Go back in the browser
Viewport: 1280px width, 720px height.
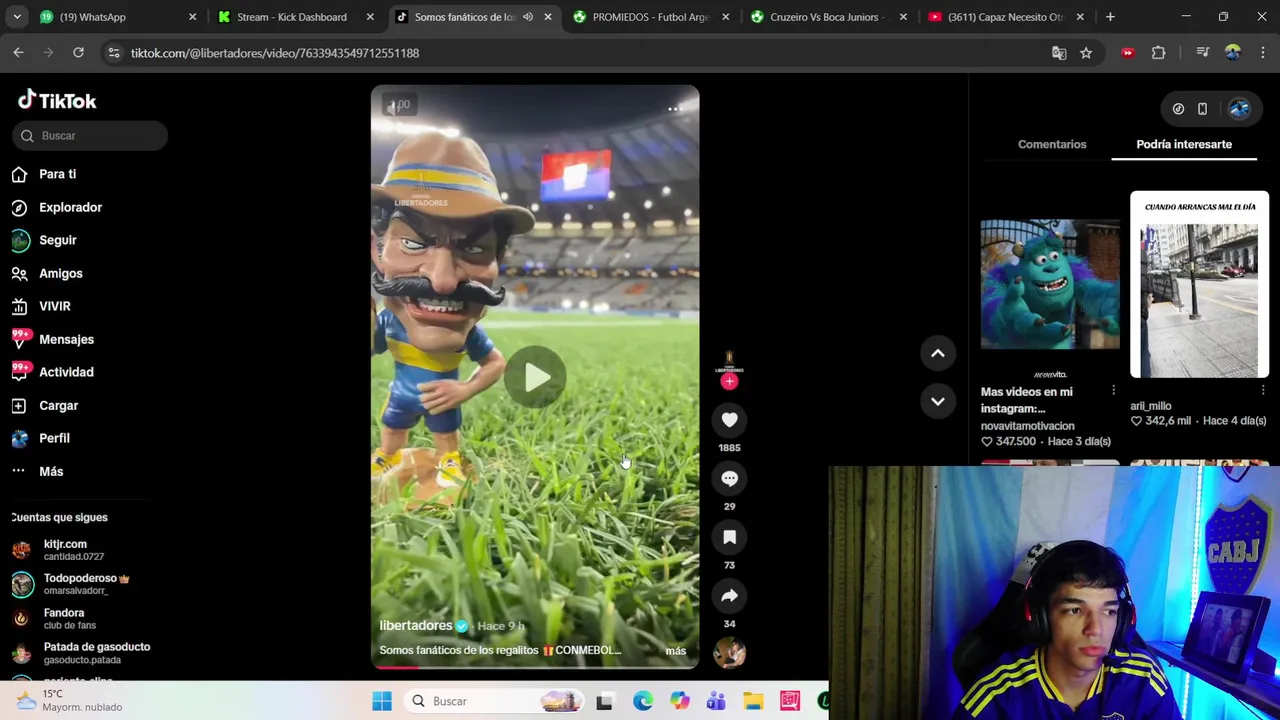click(18, 53)
